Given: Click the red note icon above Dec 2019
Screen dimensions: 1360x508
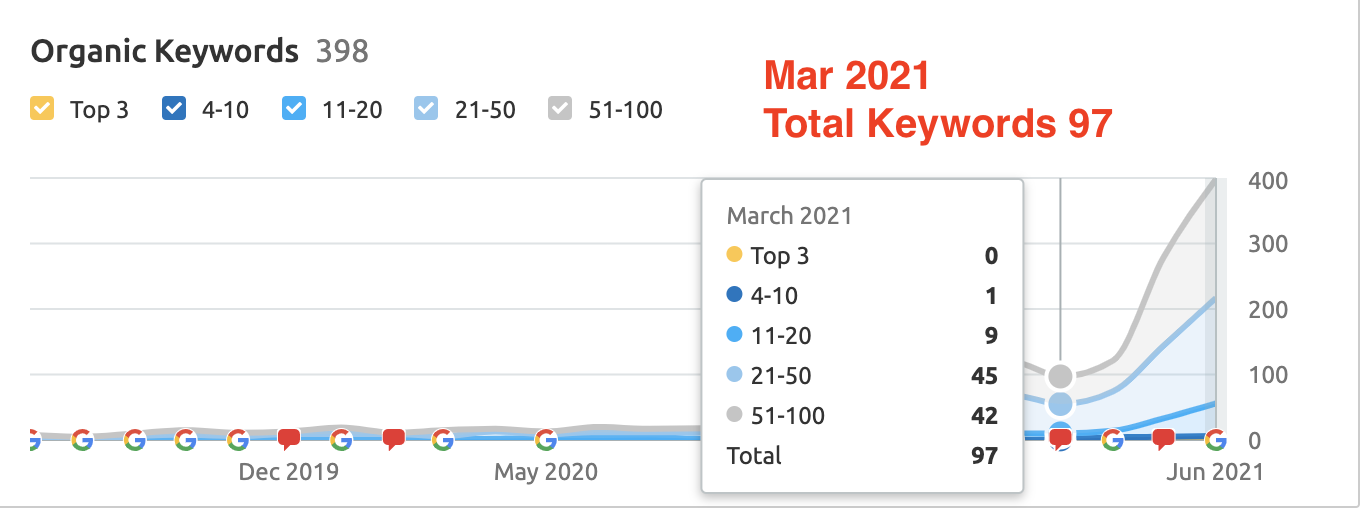Looking at the screenshot, I should pyautogui.click(x=289, y=438).
